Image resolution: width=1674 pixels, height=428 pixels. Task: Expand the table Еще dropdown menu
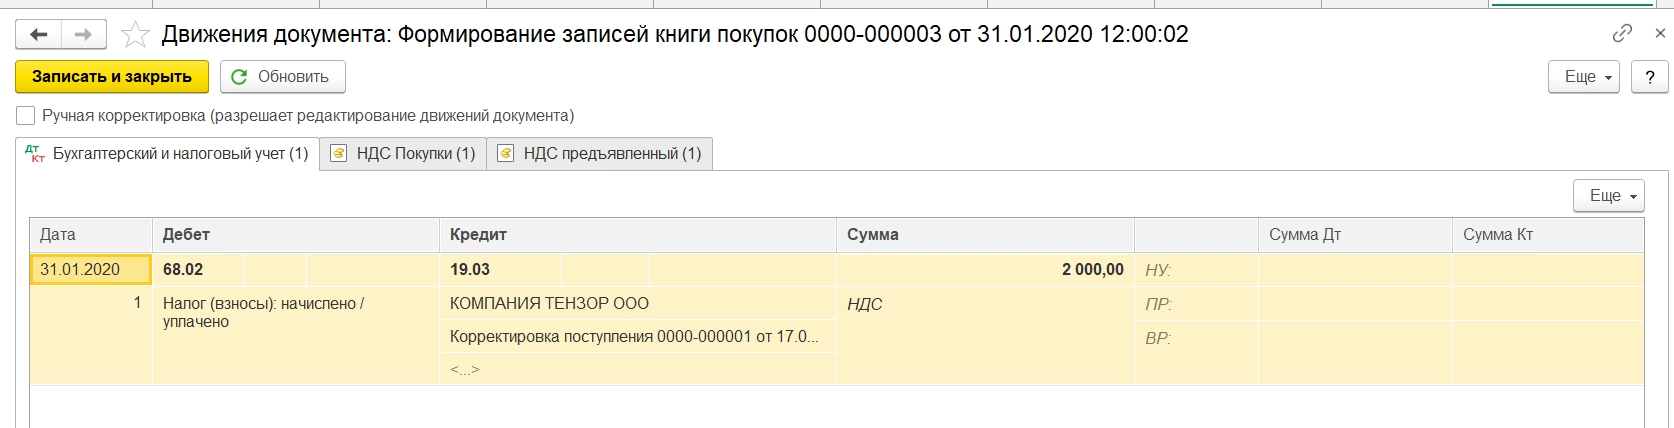(x=1608, y=196)
